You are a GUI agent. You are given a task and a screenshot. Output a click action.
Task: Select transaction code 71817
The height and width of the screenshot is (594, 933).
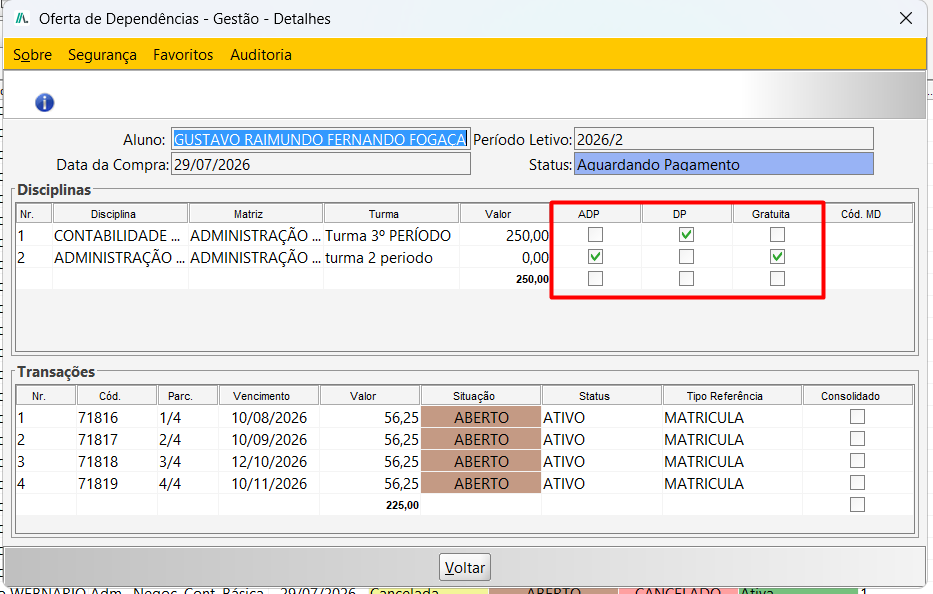(117, 440)
